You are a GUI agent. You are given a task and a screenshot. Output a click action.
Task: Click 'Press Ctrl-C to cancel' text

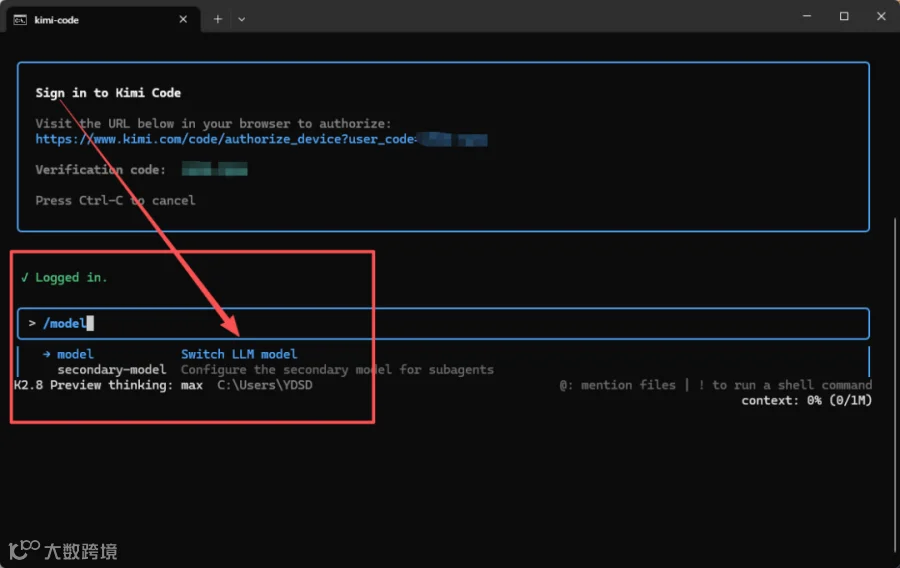pyautogui.click(x=115, y=201)
